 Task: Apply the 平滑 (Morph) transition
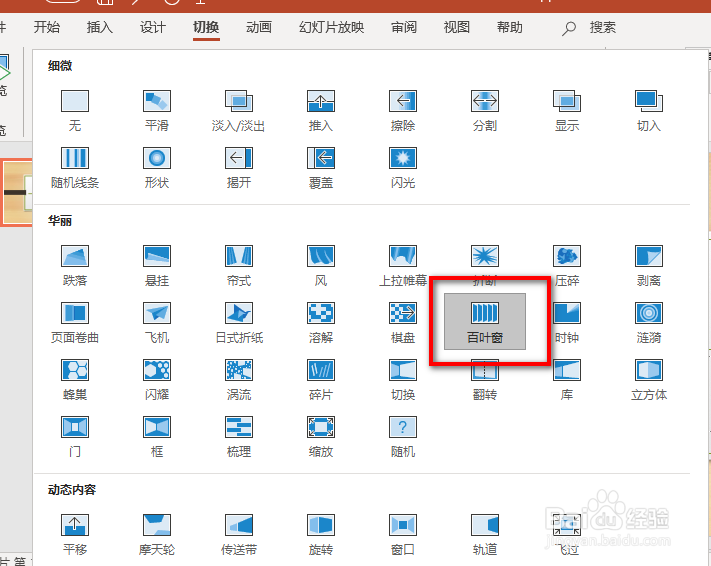(x=157, y=111)
